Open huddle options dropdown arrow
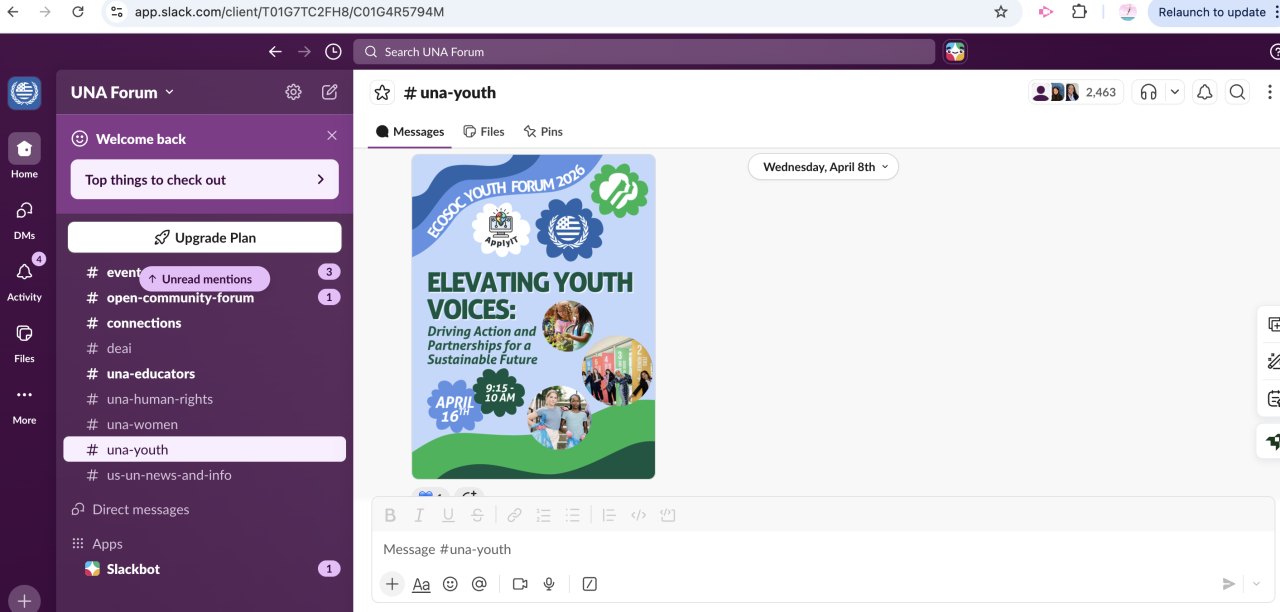Screen dimensions: 1280x612 (1175, 92)
